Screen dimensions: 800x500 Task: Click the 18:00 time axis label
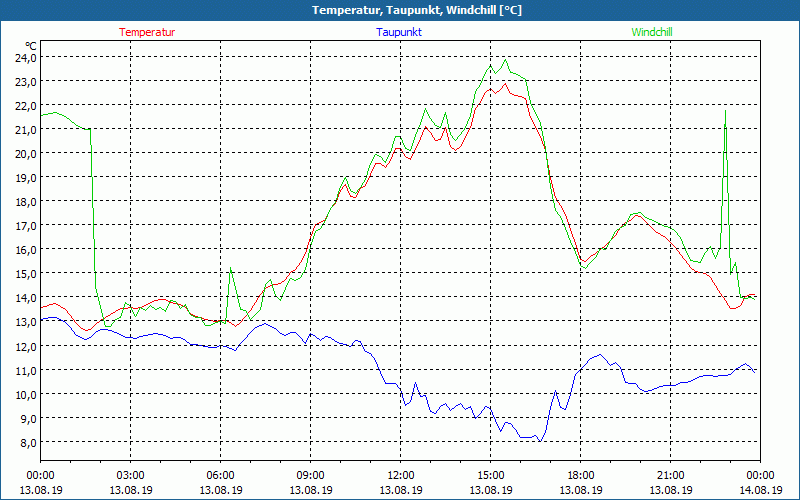click(x=581, y=476)
